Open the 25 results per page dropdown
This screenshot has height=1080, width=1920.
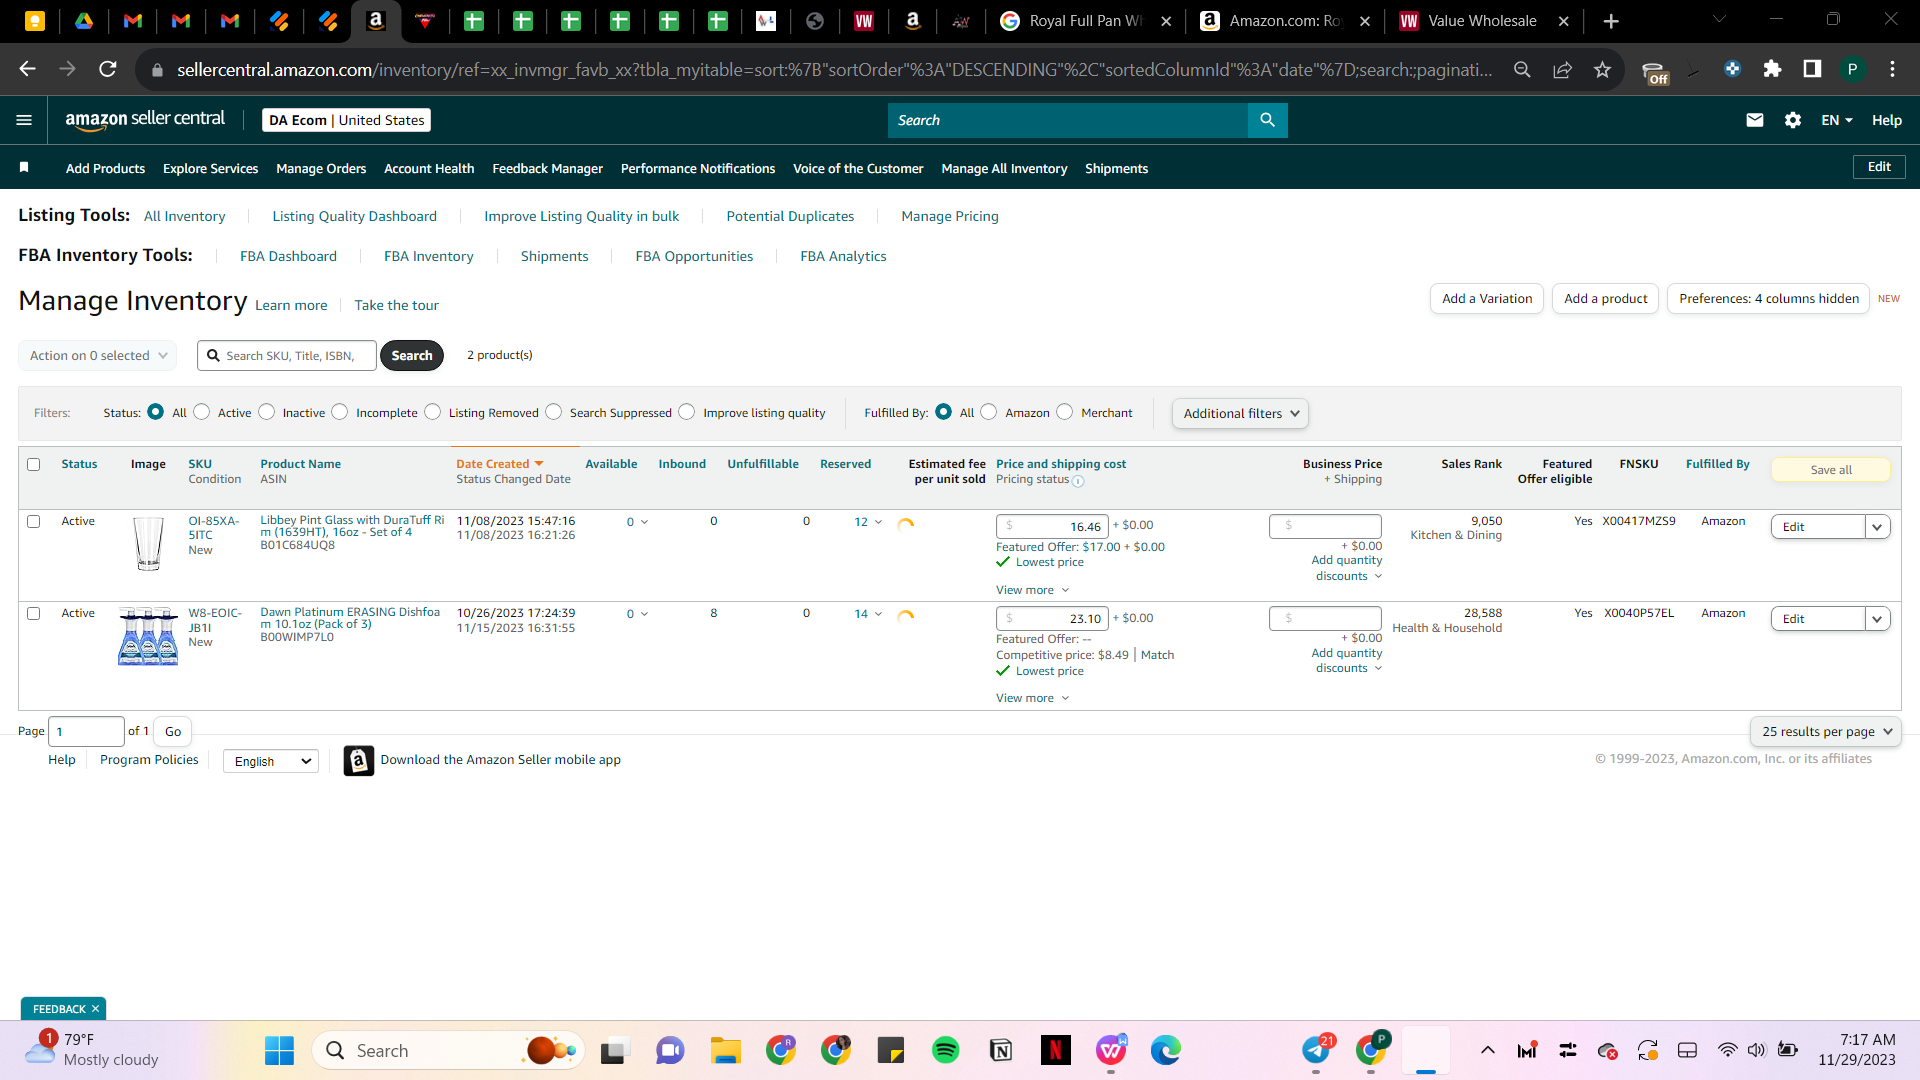(x=1826, y=731)
